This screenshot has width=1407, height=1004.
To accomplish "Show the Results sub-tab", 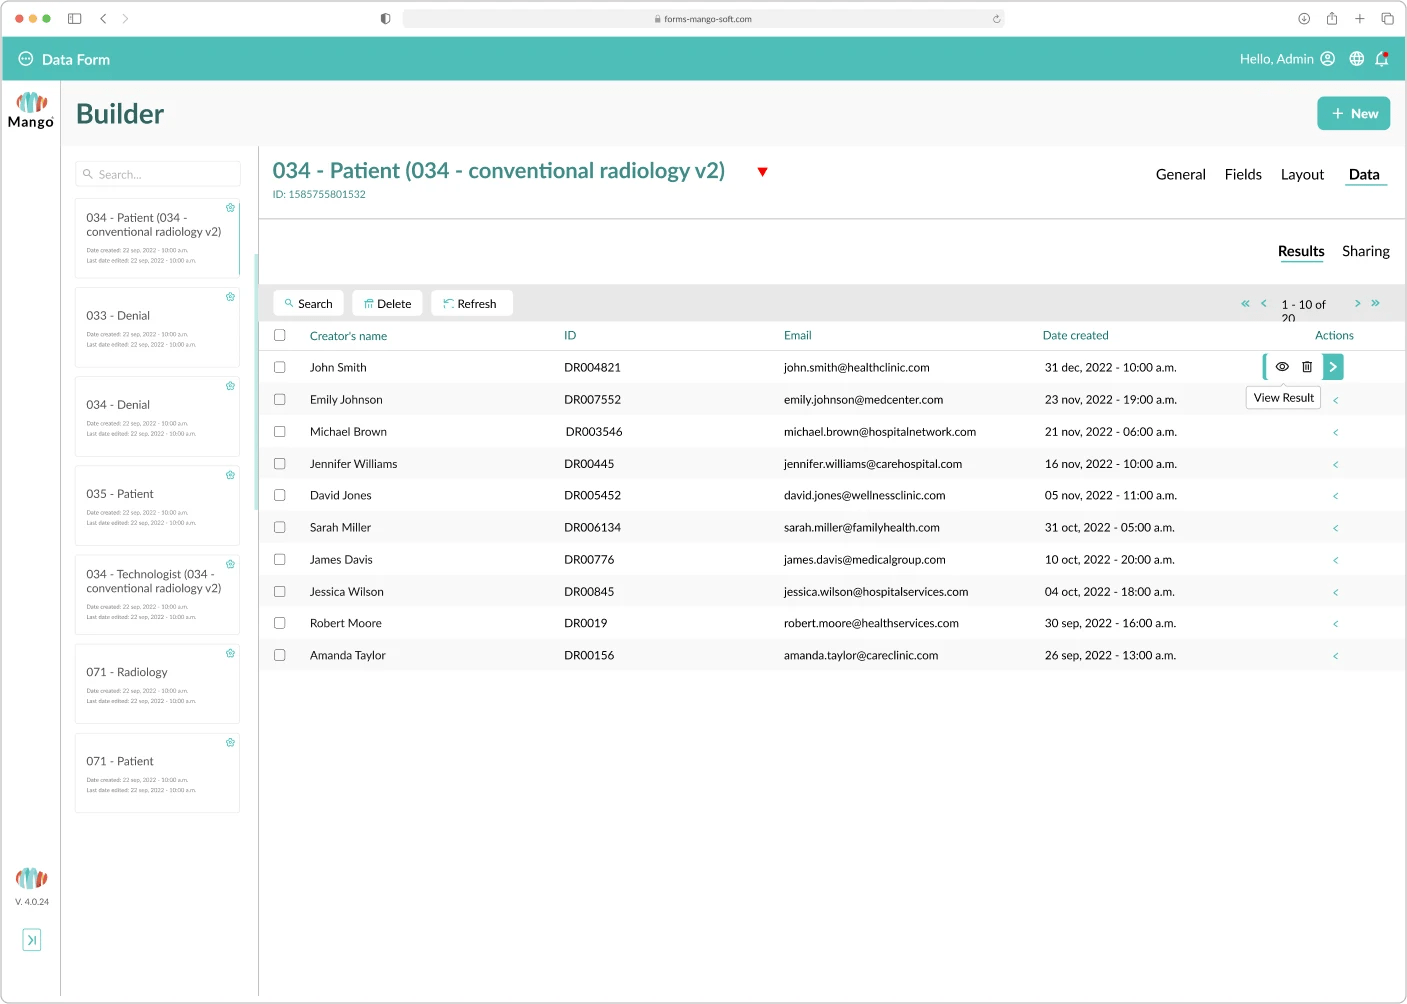I will [x=1301, y=251].
